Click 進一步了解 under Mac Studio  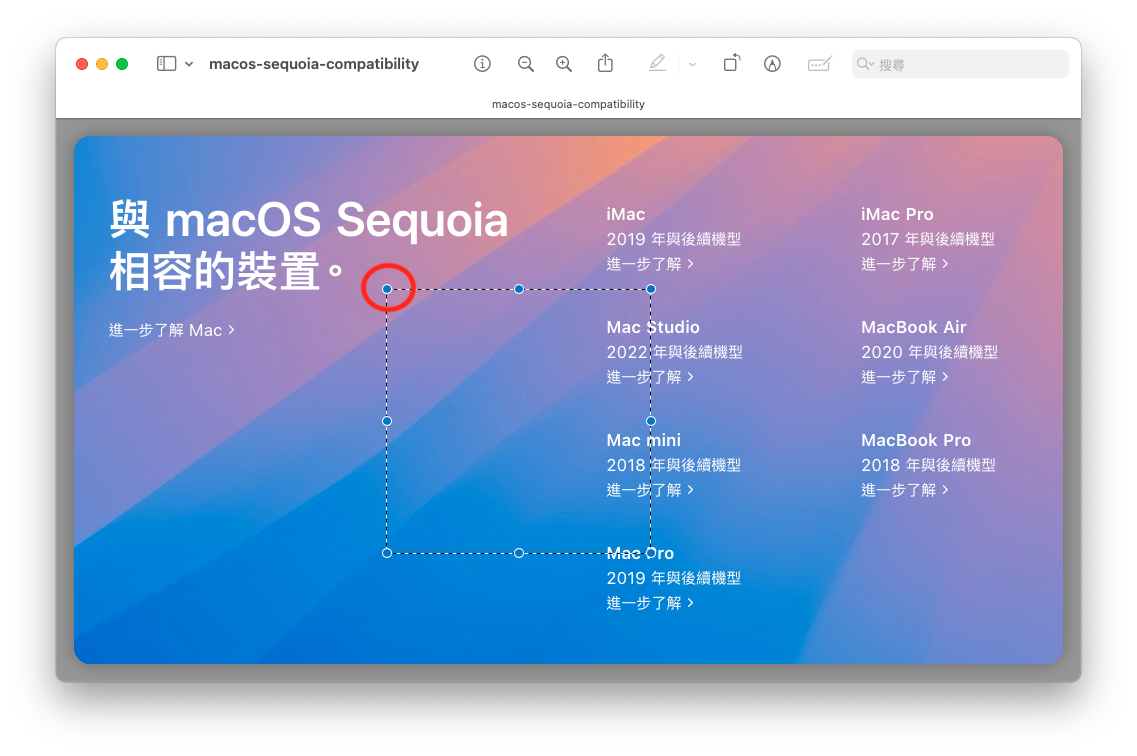click(650, 377)
